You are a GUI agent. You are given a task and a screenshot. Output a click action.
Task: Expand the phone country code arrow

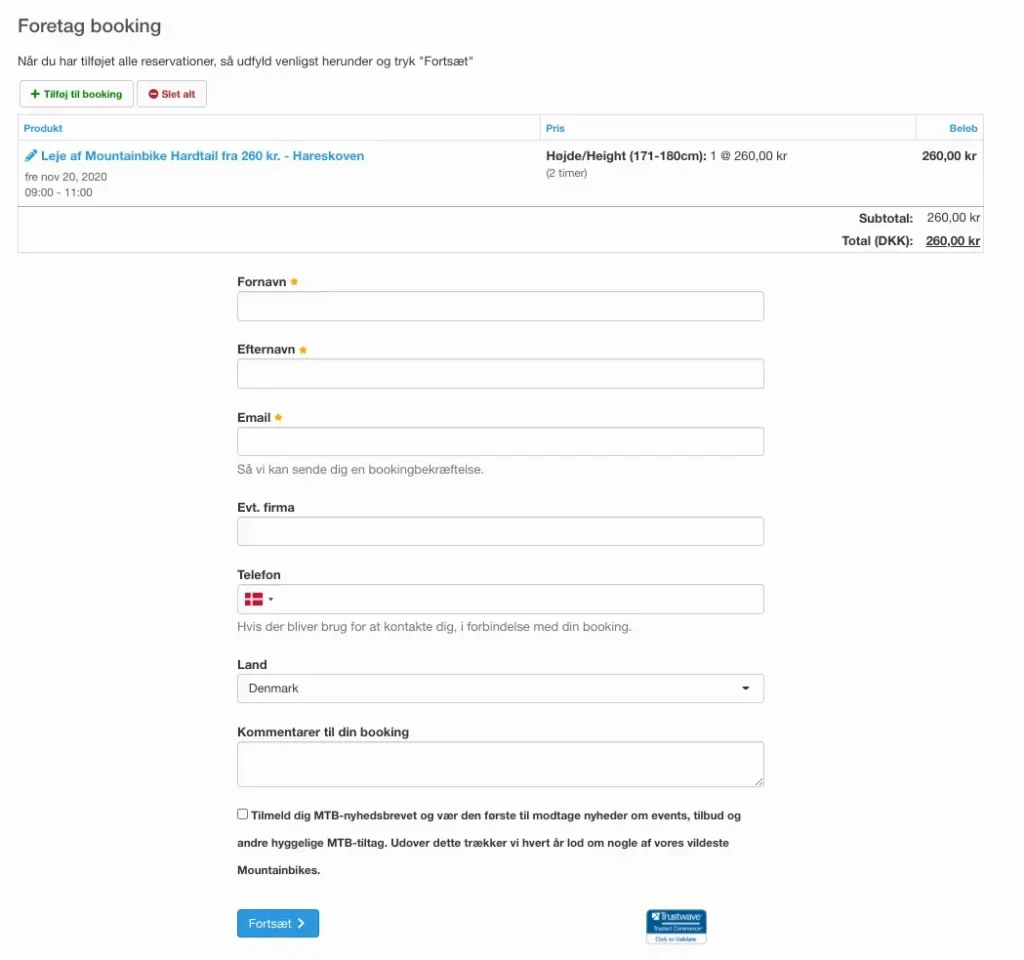(271, 600)
